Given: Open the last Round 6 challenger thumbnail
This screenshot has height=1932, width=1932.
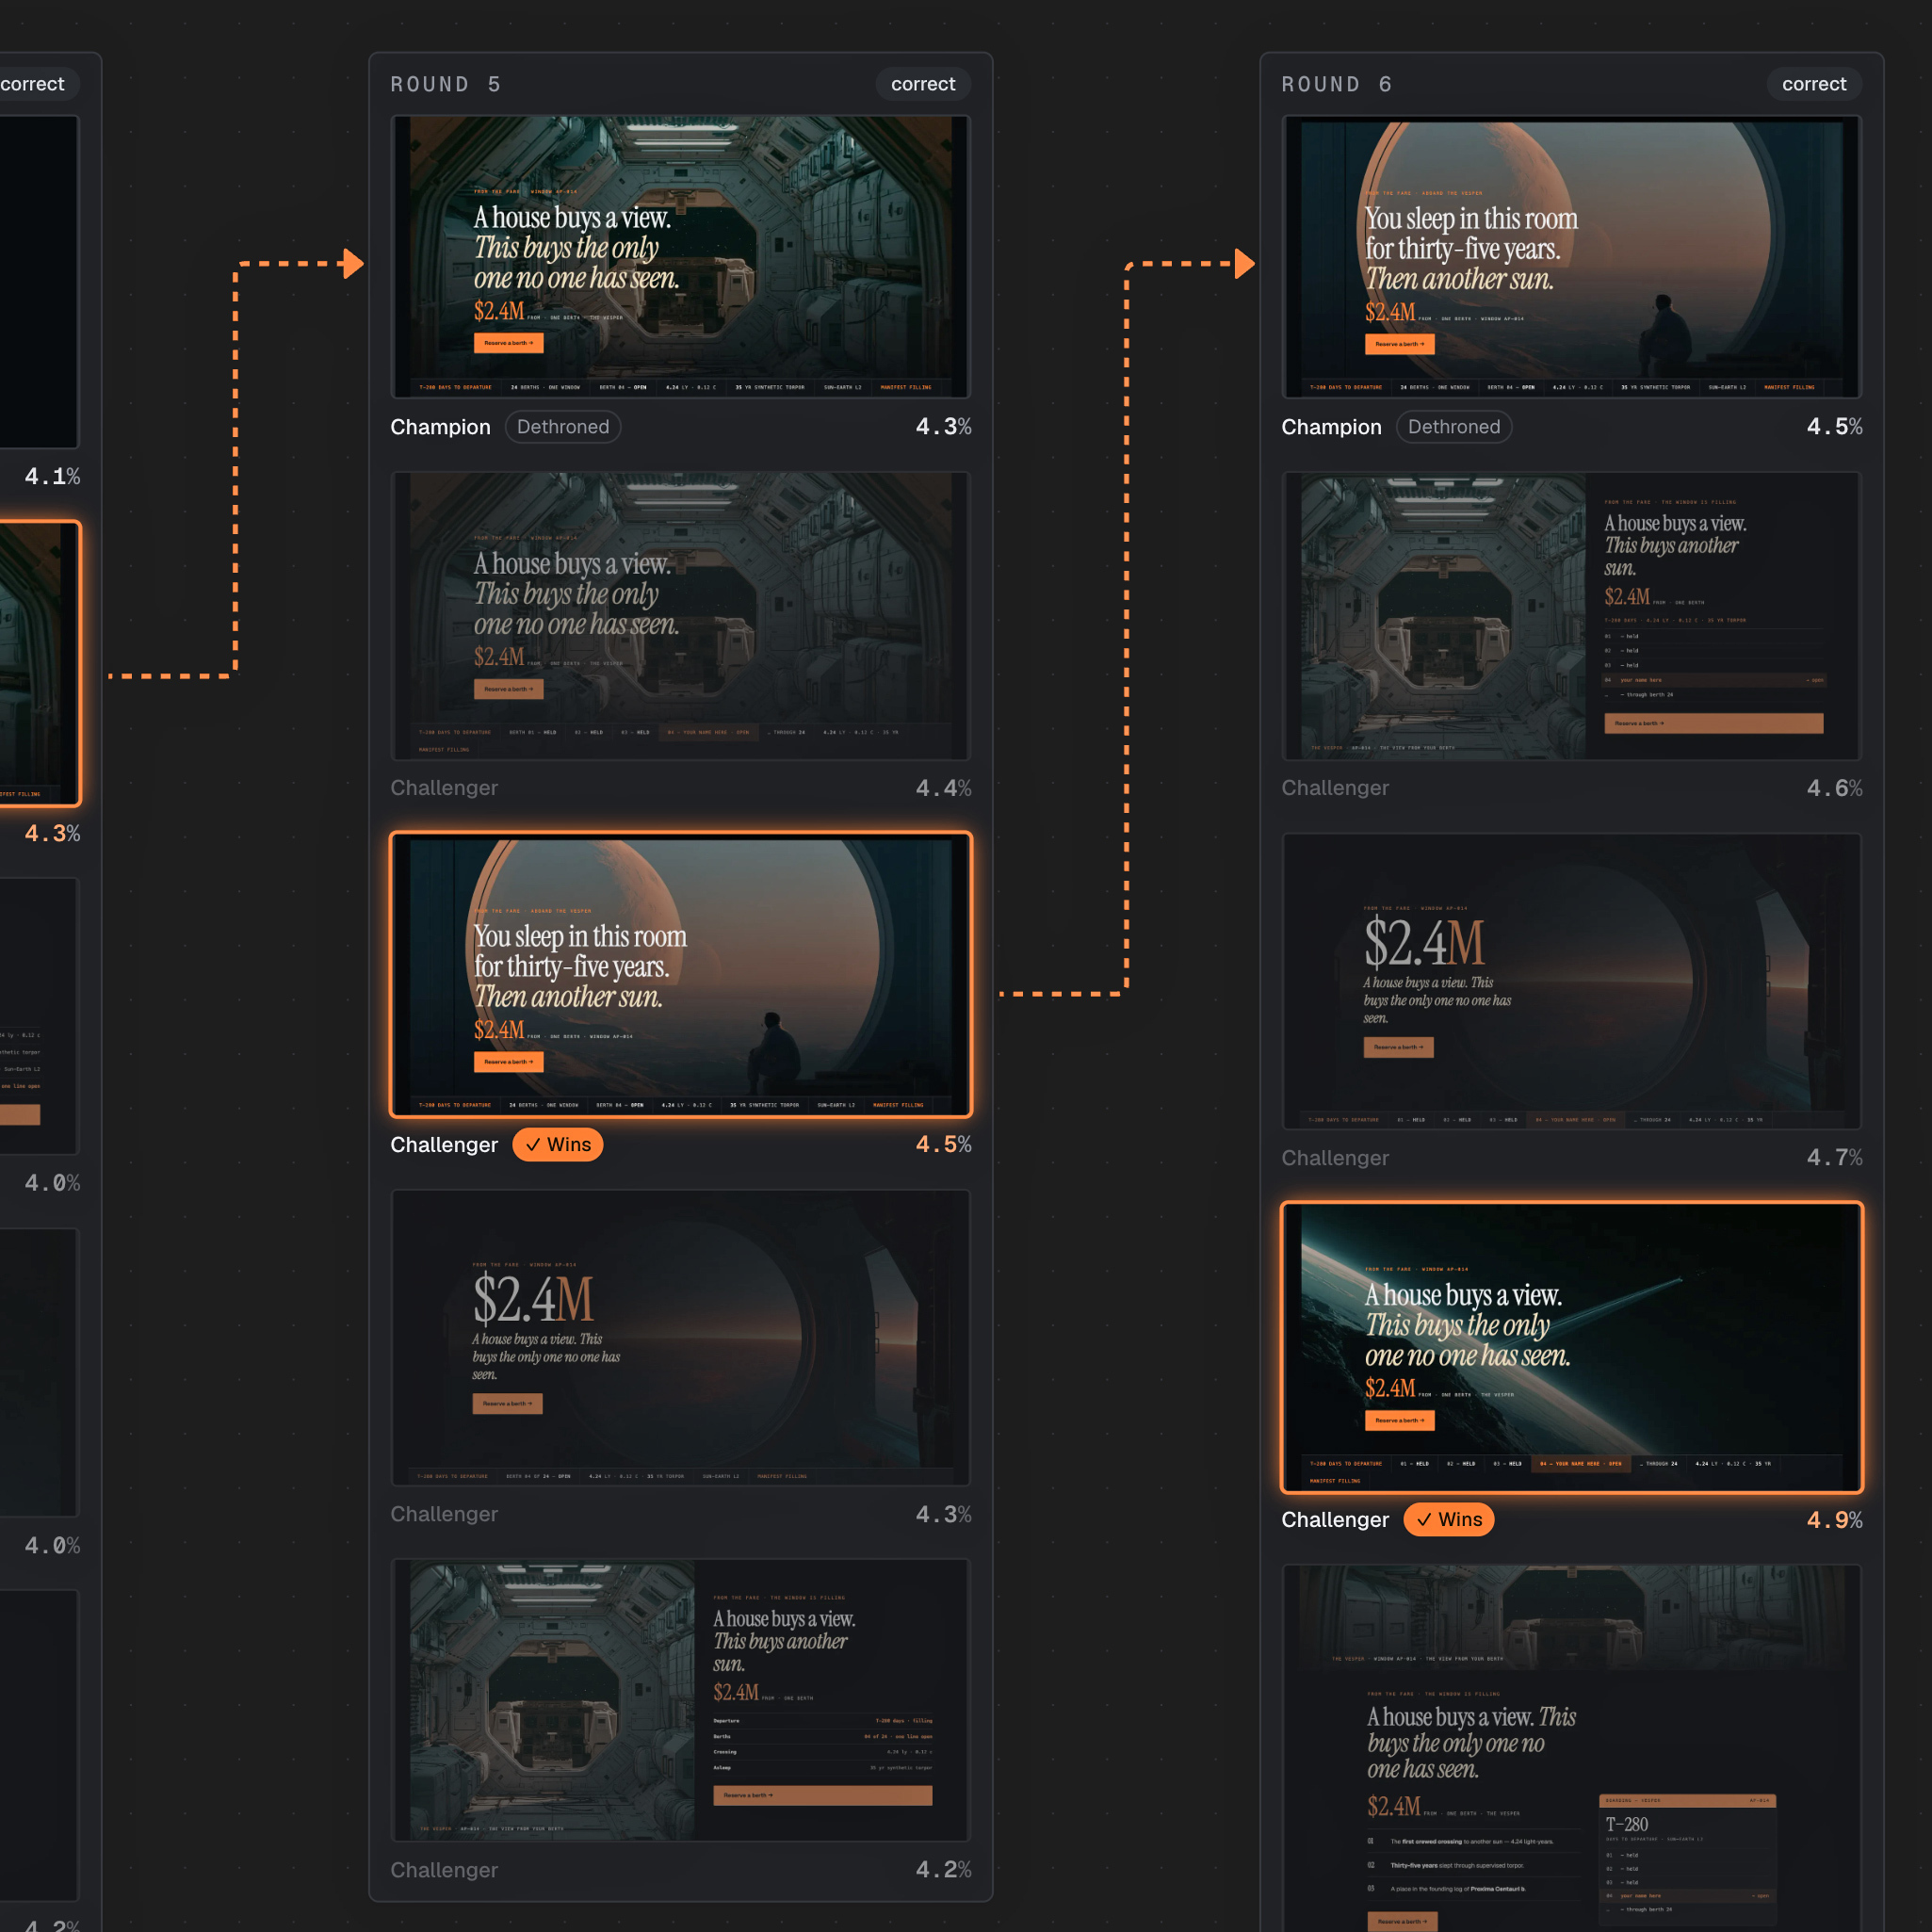Looking at the screenshot, I should pos(1571,1748).
